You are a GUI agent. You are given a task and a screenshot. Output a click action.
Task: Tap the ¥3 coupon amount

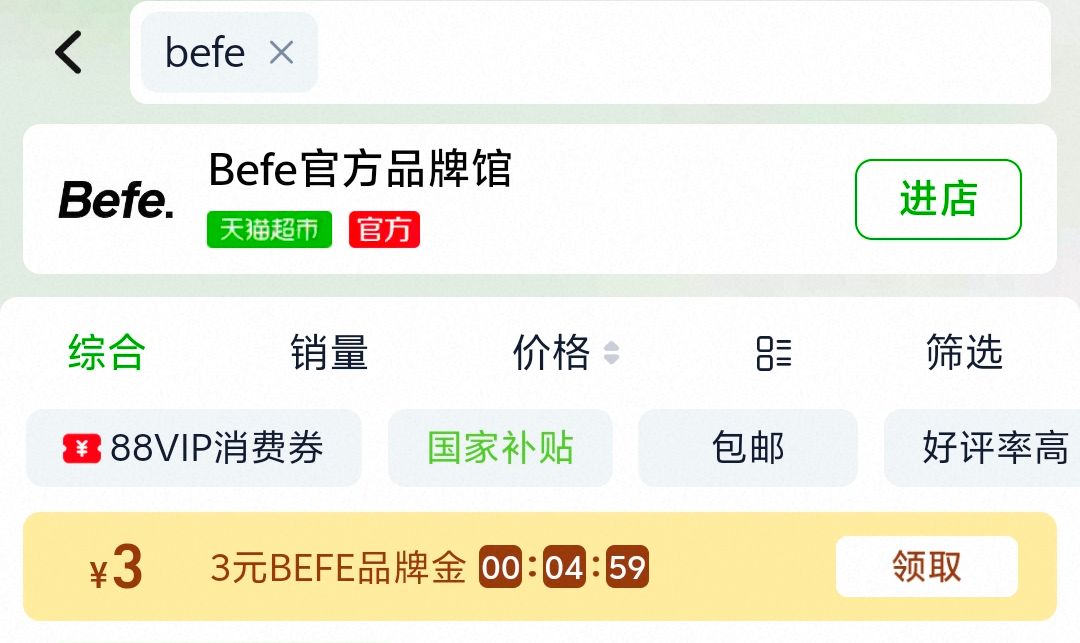tap(117, 568)
